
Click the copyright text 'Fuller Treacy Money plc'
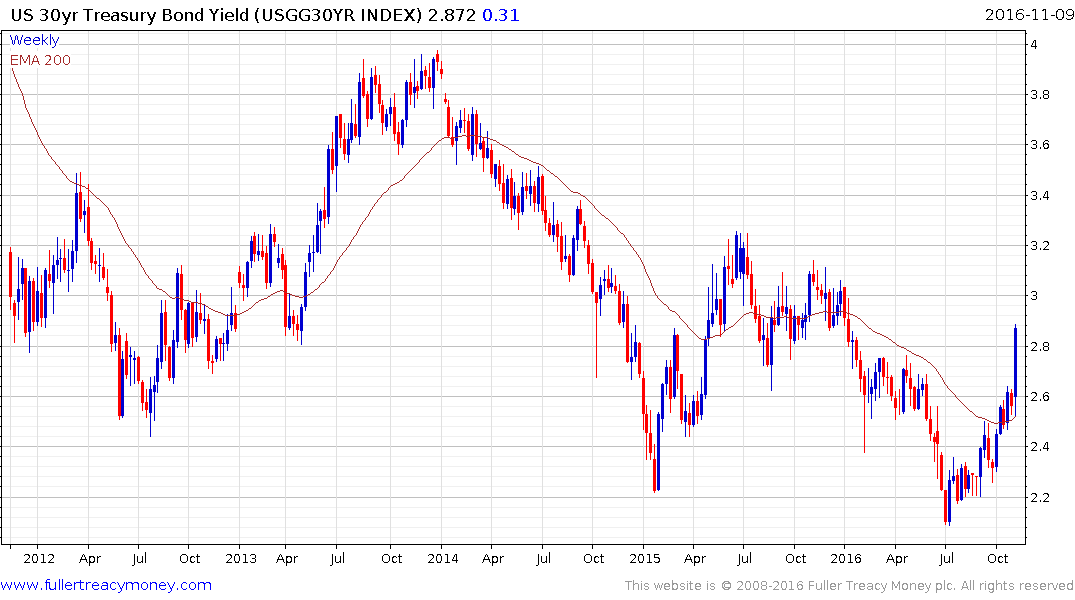882,586
